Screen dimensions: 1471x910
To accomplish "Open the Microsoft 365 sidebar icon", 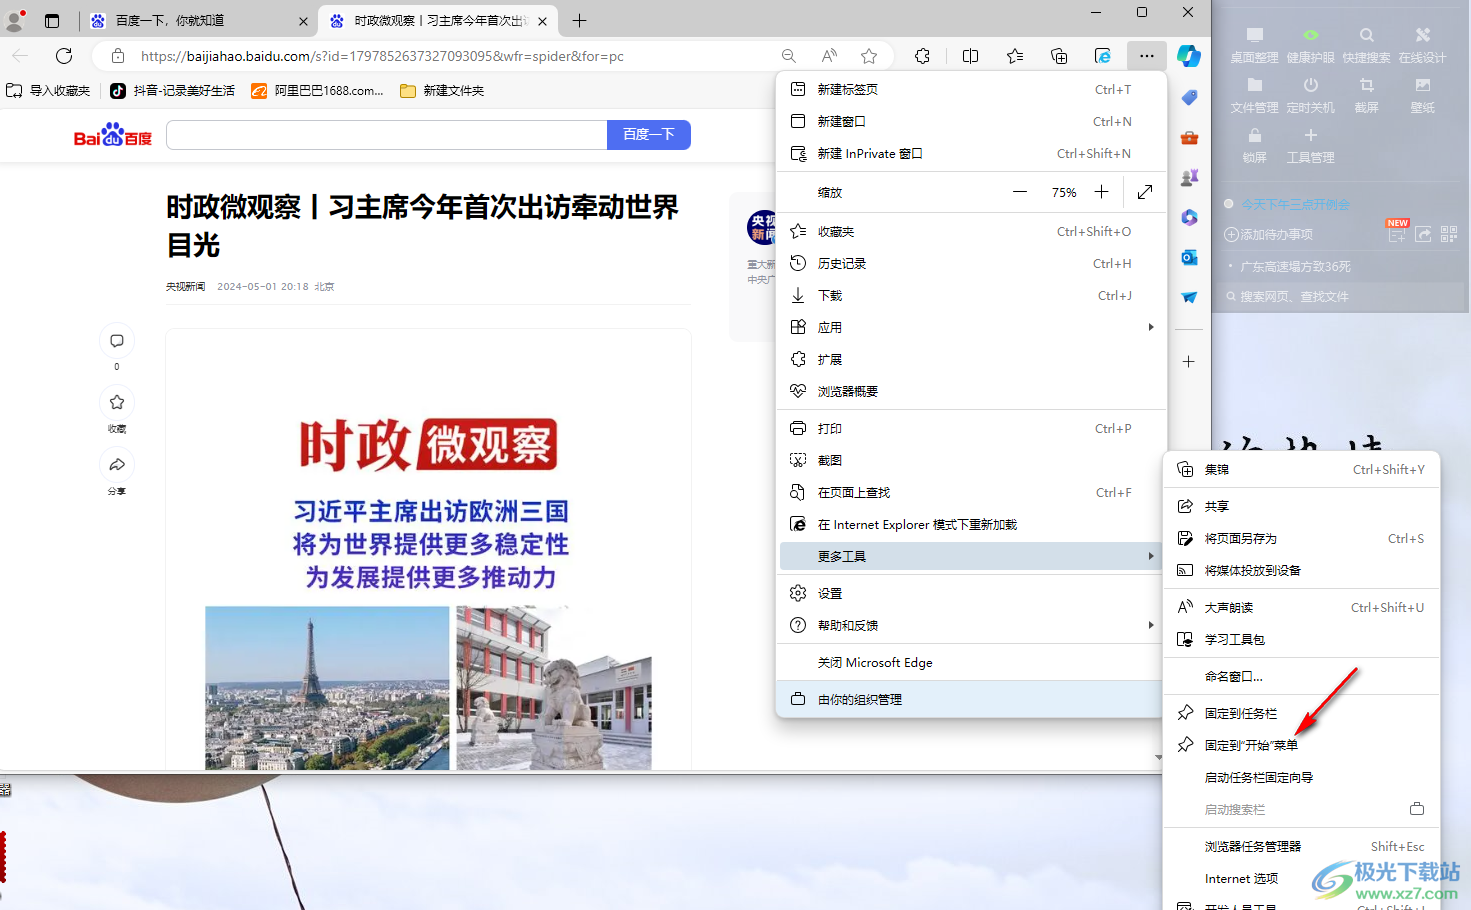I will click(1189, 217).
